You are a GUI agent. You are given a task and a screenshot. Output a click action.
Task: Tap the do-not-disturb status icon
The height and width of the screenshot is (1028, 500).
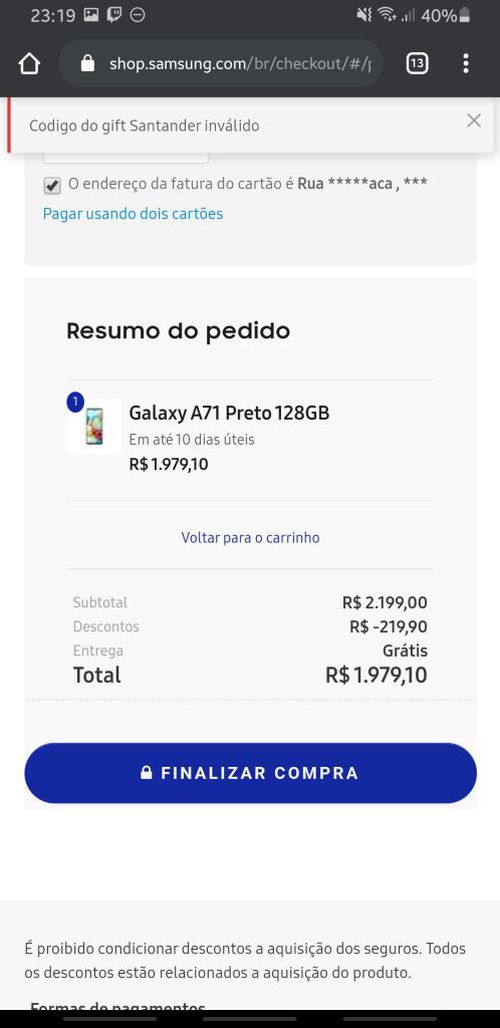tap(138, 15)
